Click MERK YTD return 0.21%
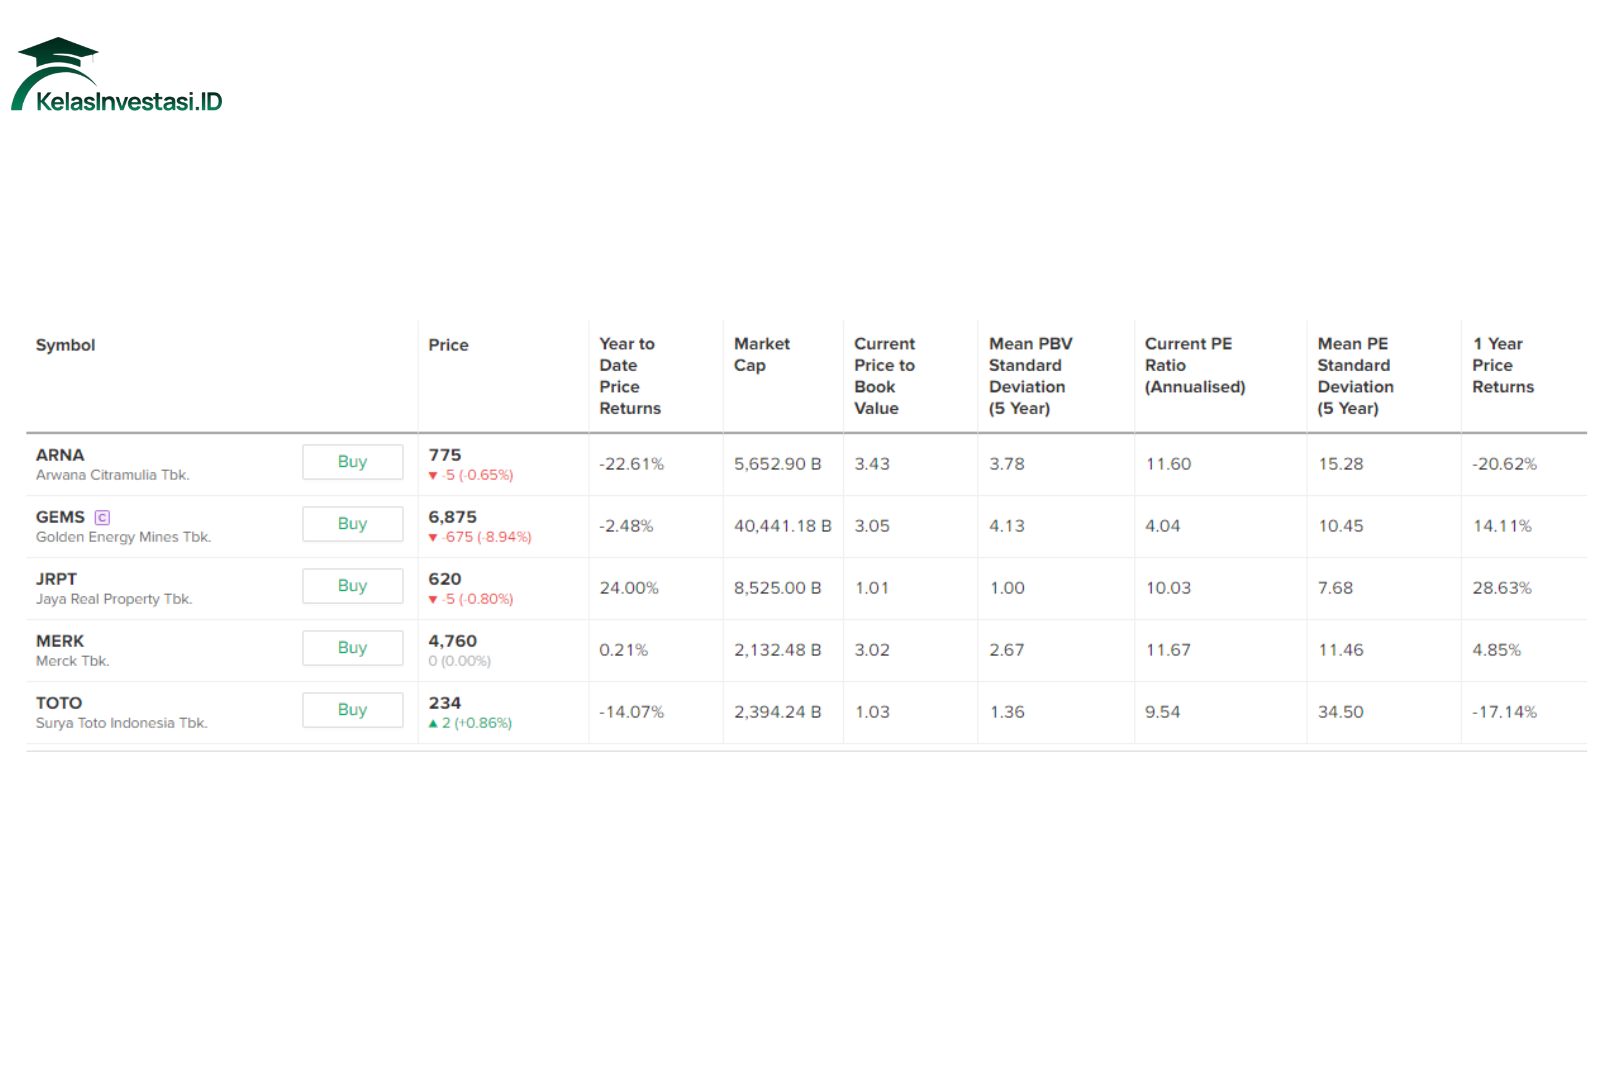Image resolution: width=1600 pixels, height=1066 pixels. [623, 650]
